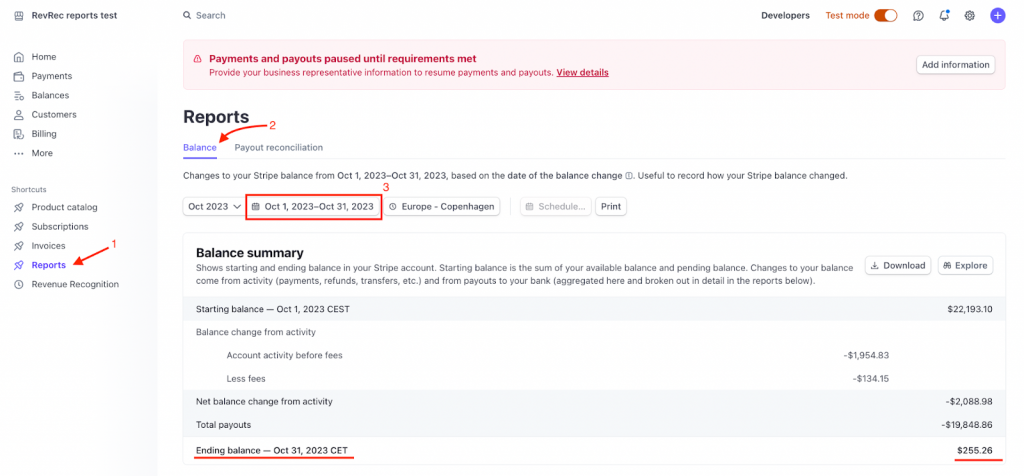Screen dimensions: 1024x476
Task: Switch to Payout reconciliation tab
Action: (278, 147)
